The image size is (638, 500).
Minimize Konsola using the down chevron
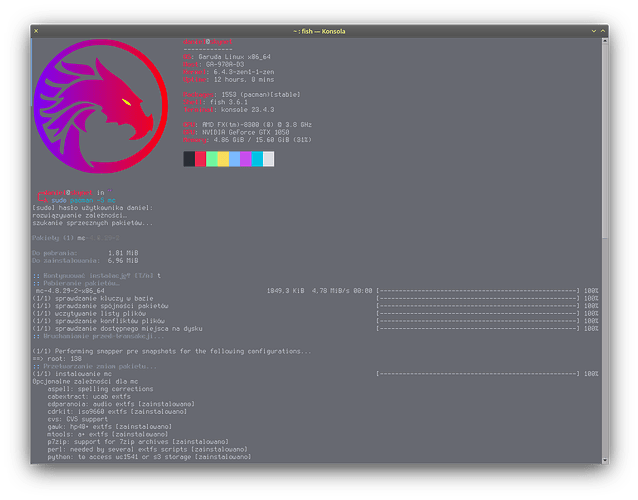(594, 31)
